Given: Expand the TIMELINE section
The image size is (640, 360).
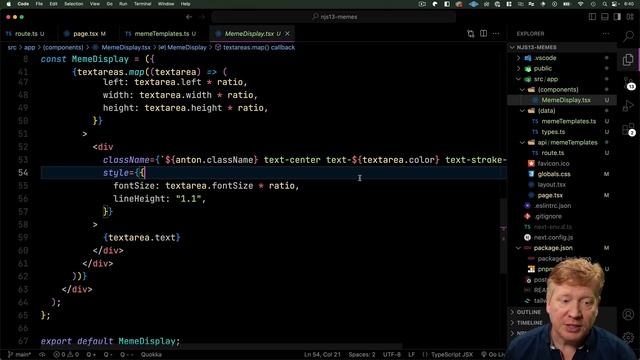Looking at the screenshot, I should pyautogui.click(x=529, y=323).
